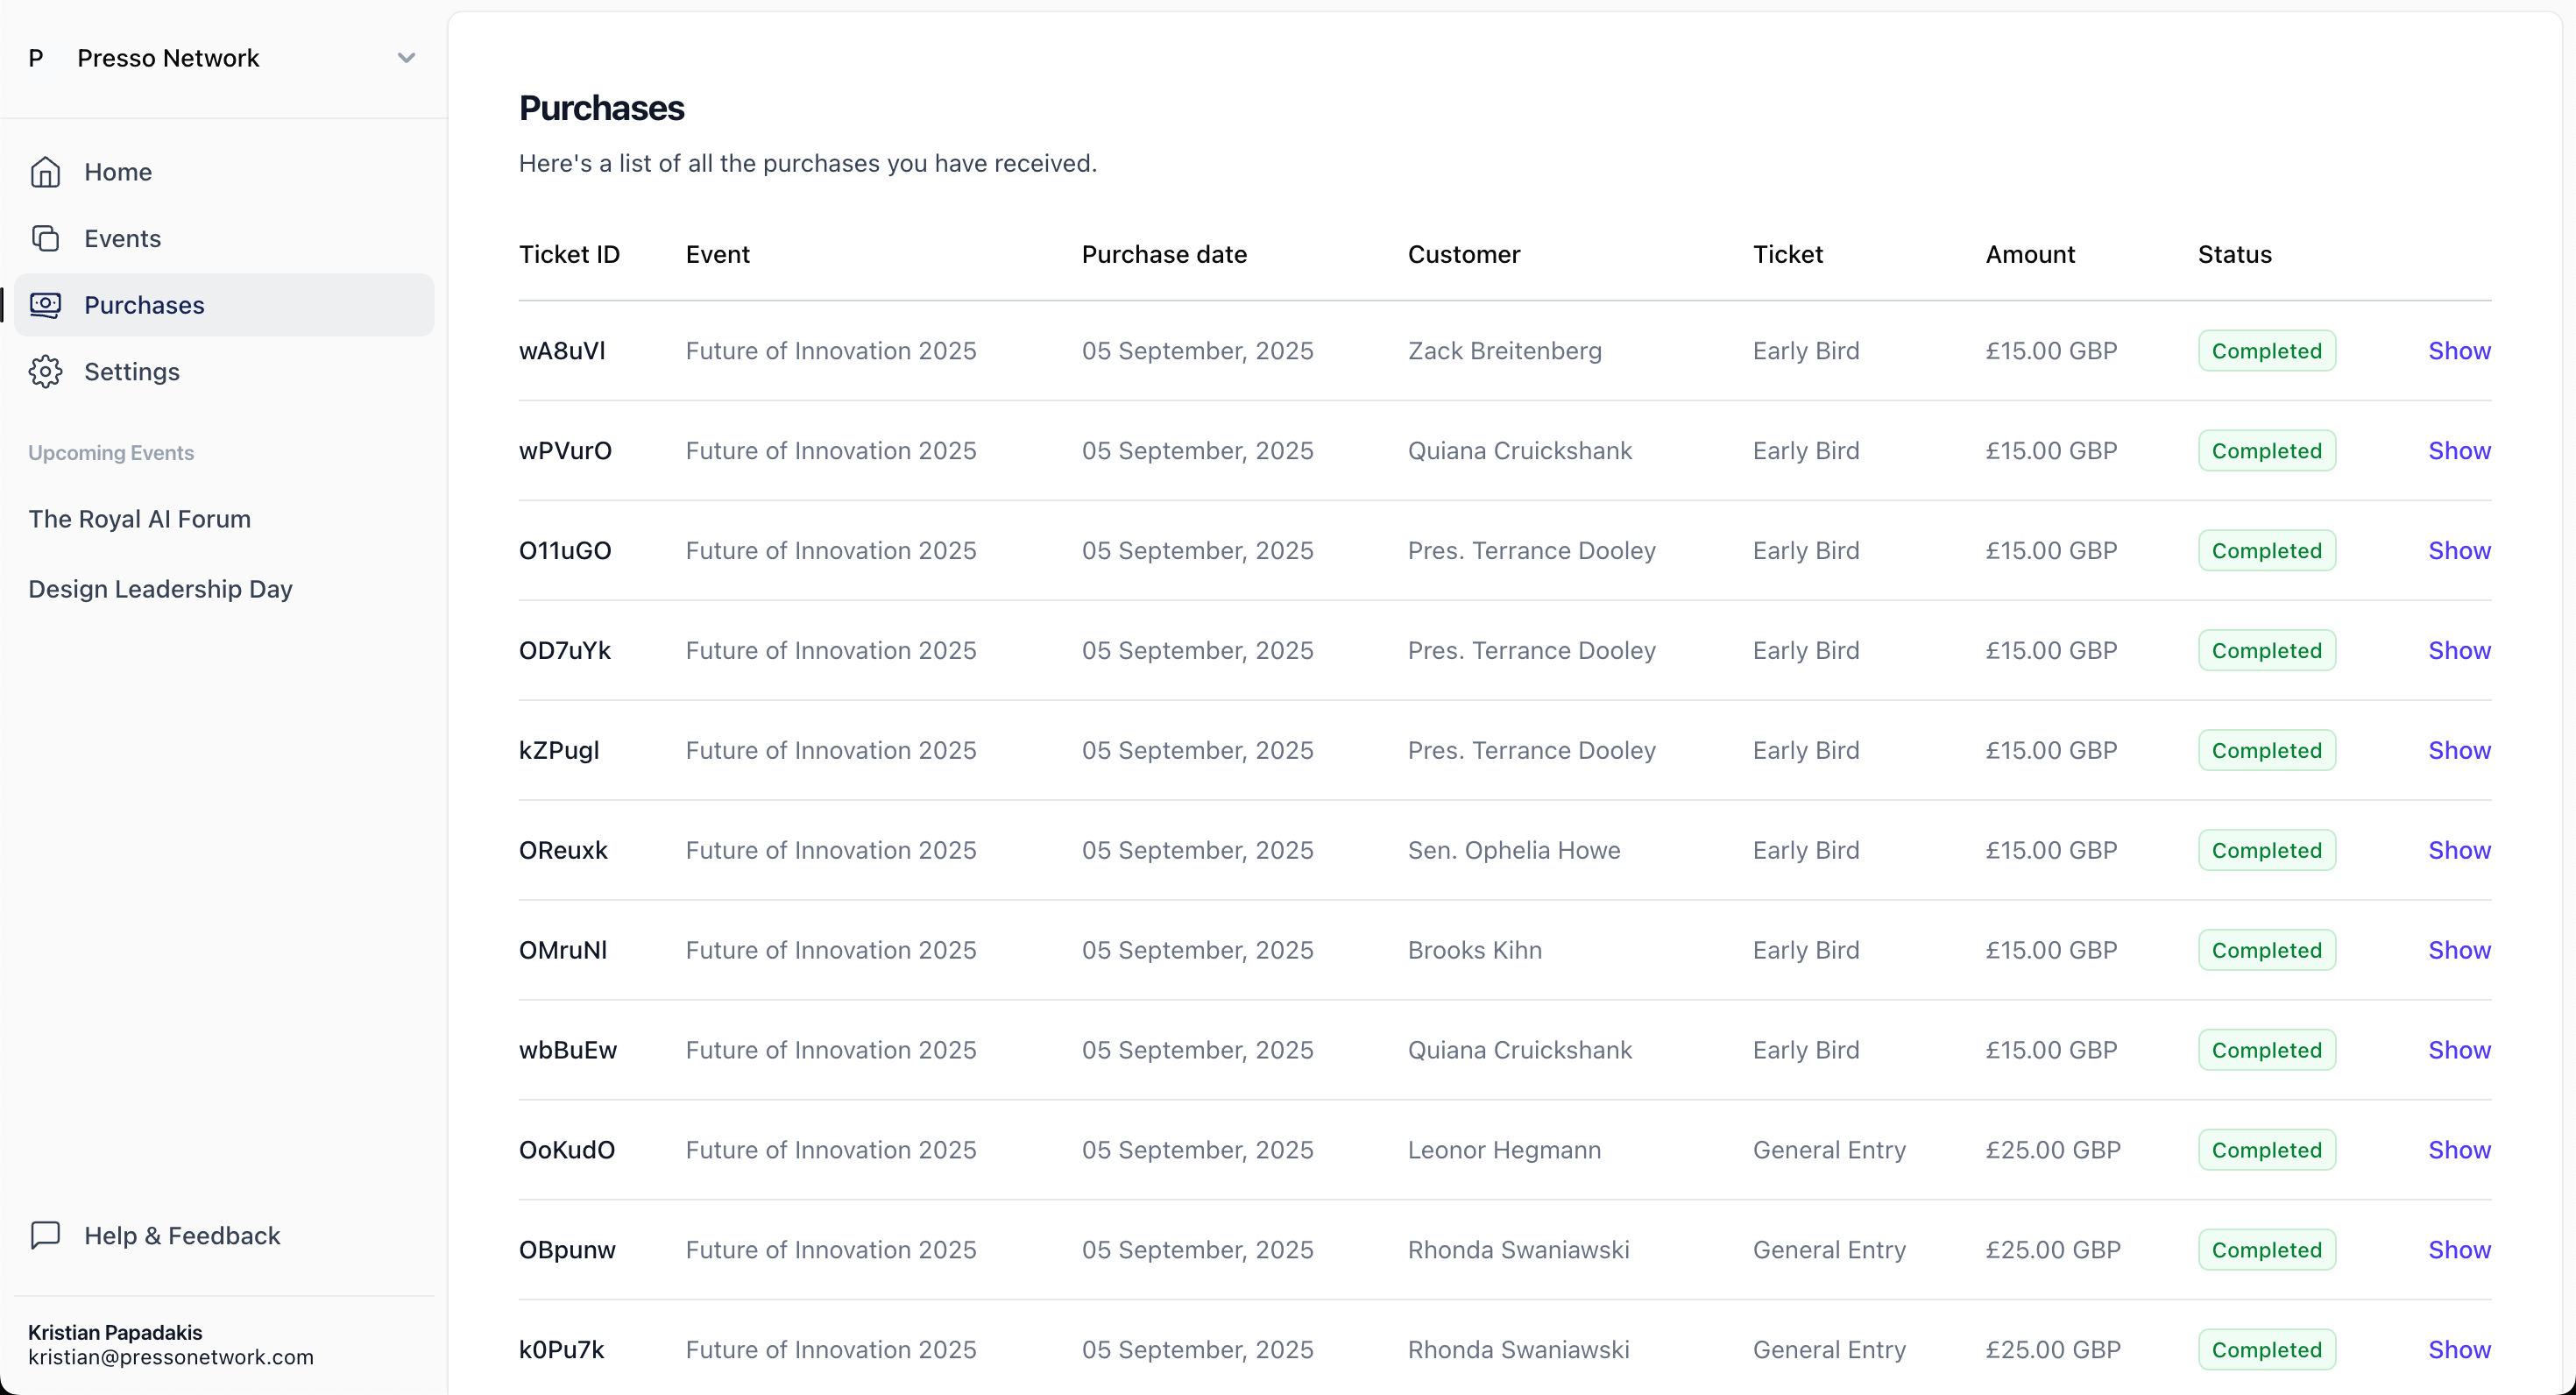This screenshot has width=2576, height=1395.
Task: Click the Purchases banknote icon
Action: click(45, 305)
